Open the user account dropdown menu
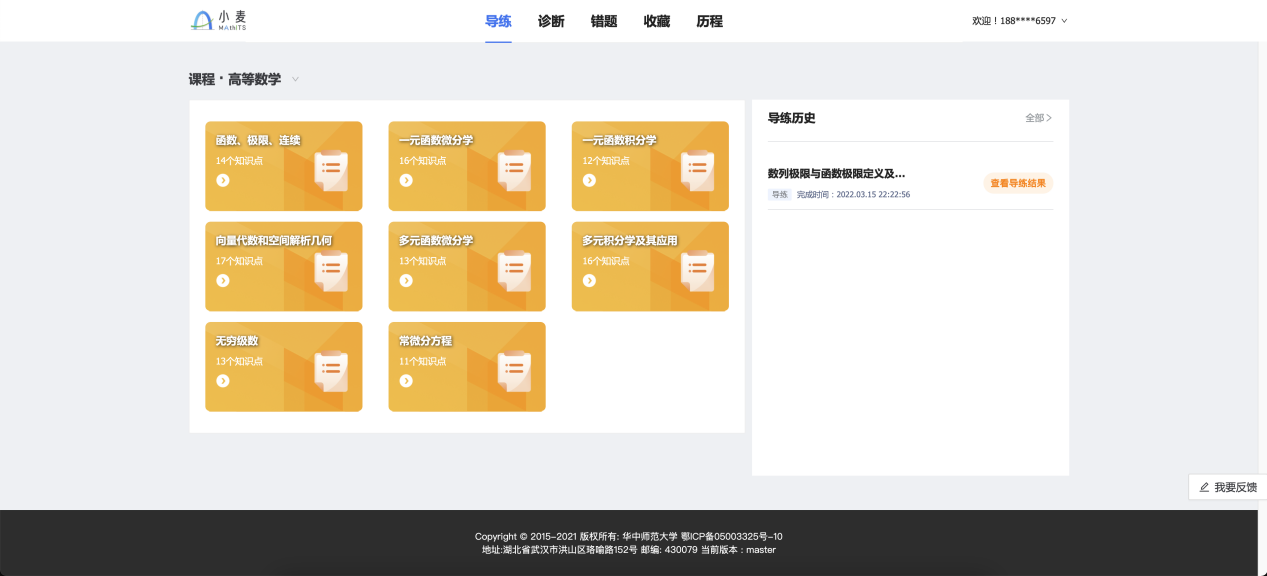The height and width of the screenshot is (576, 1267). pyautogui.click(x=1063, y=21)
